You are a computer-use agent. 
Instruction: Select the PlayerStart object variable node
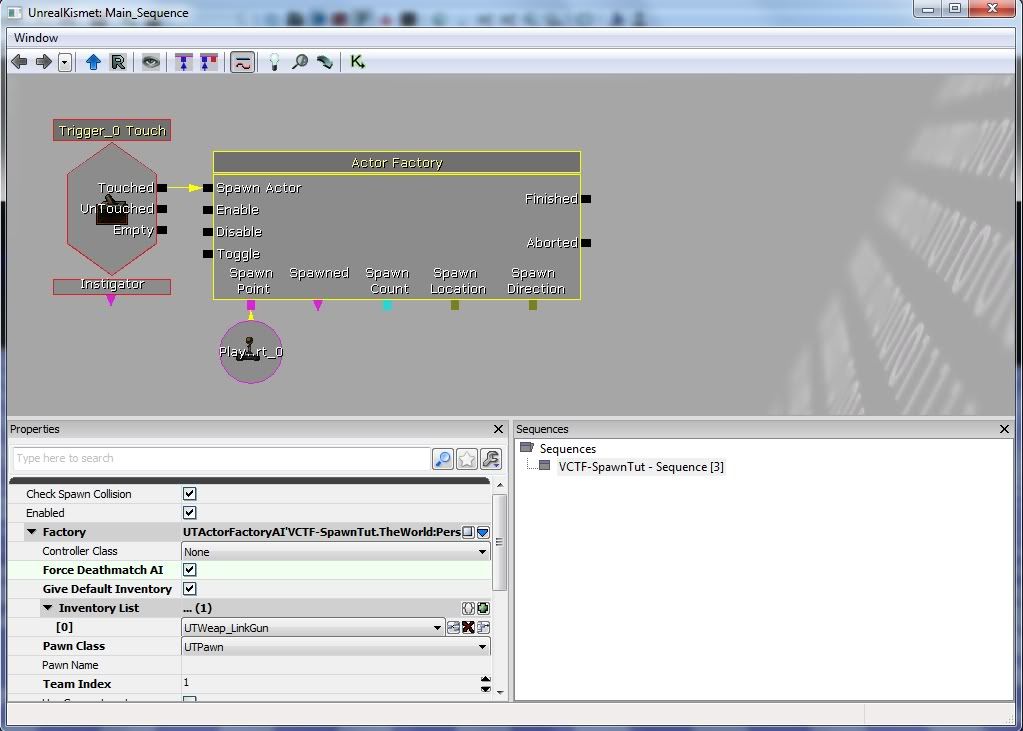coord(251,352)
